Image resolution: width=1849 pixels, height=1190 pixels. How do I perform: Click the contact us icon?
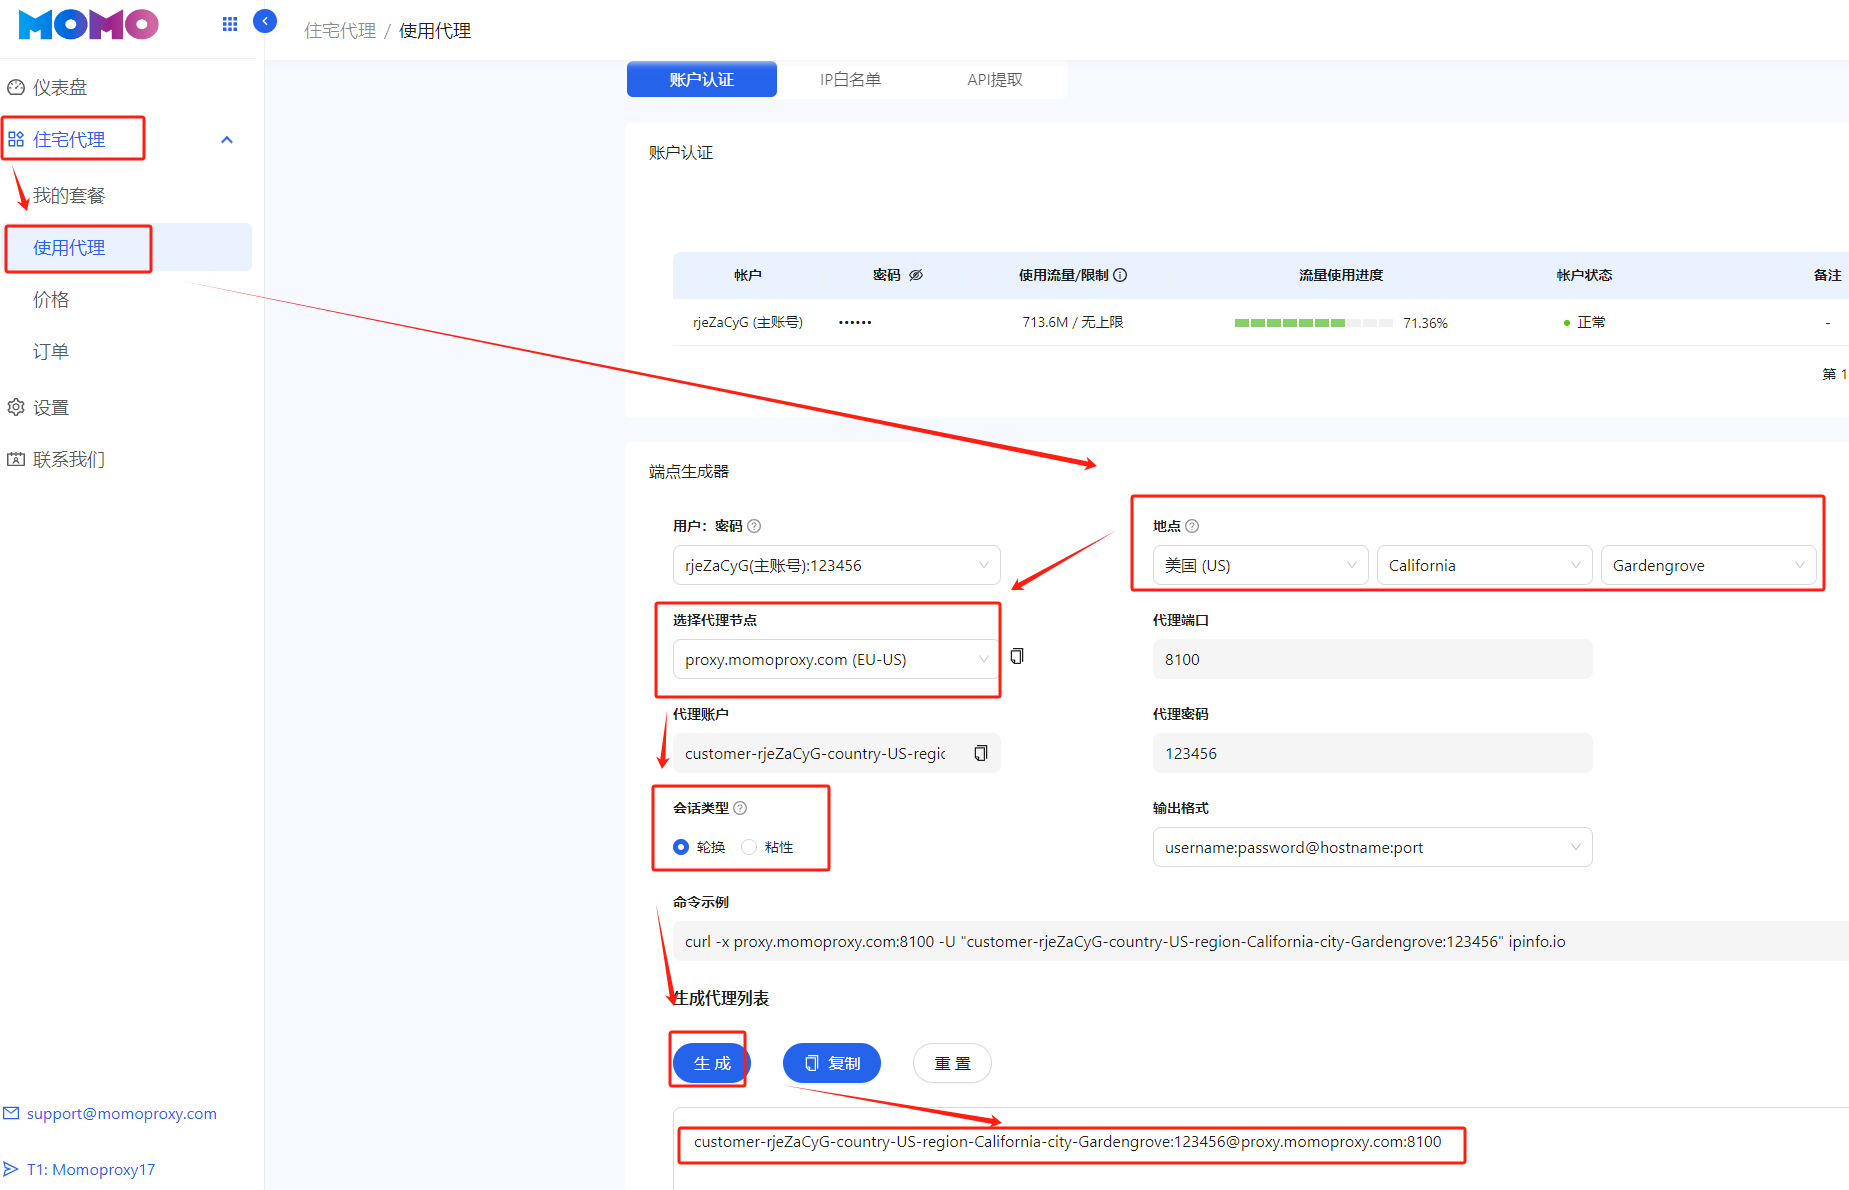click(x=16, y=459)
